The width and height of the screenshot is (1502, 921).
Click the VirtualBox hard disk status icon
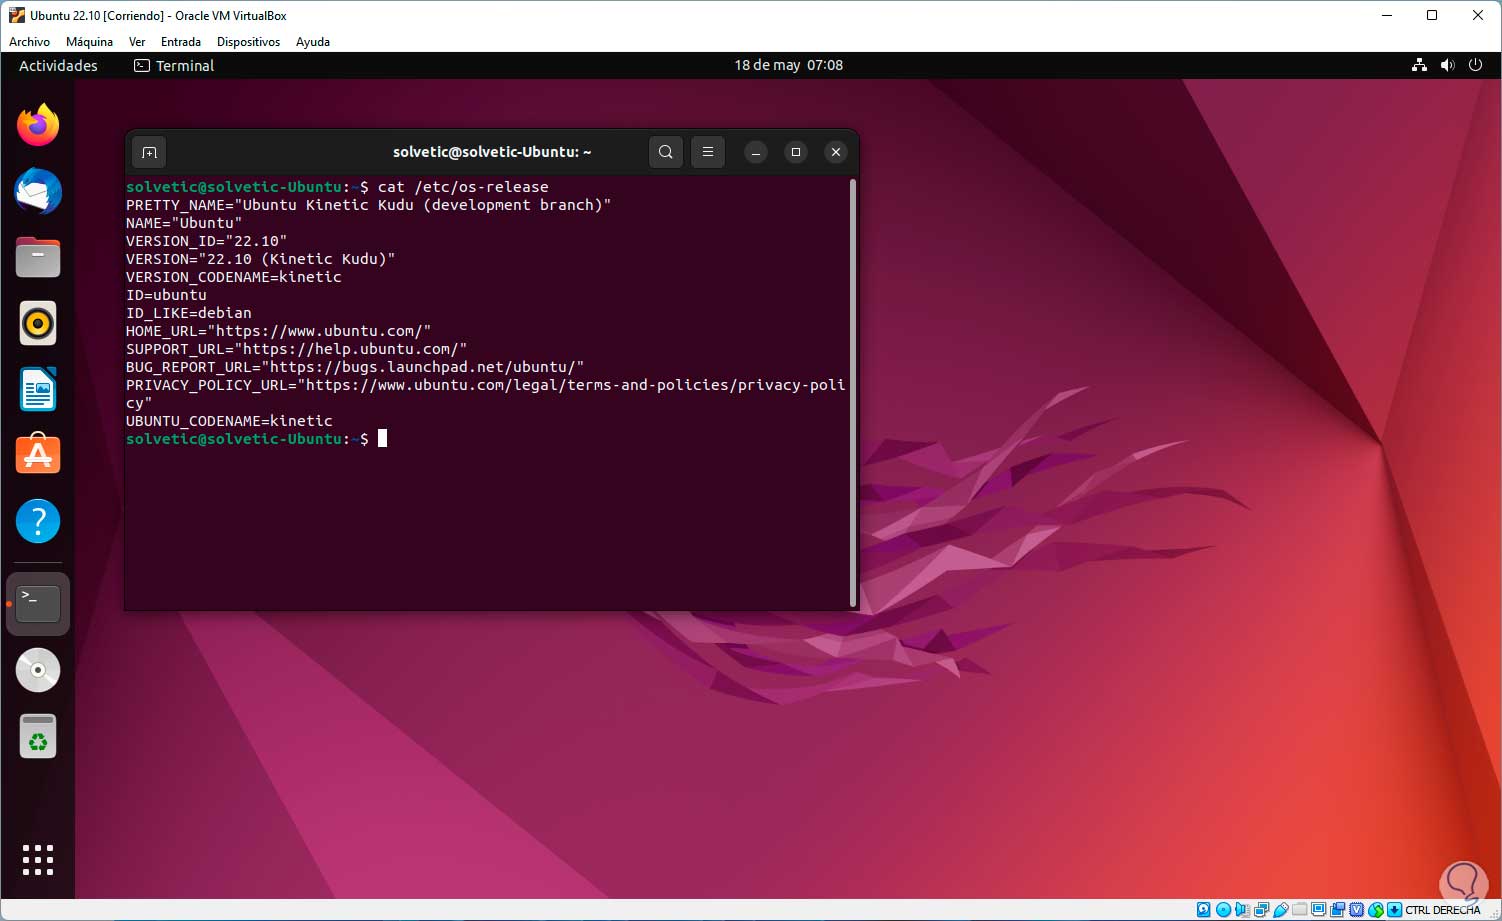[1203, 910]
